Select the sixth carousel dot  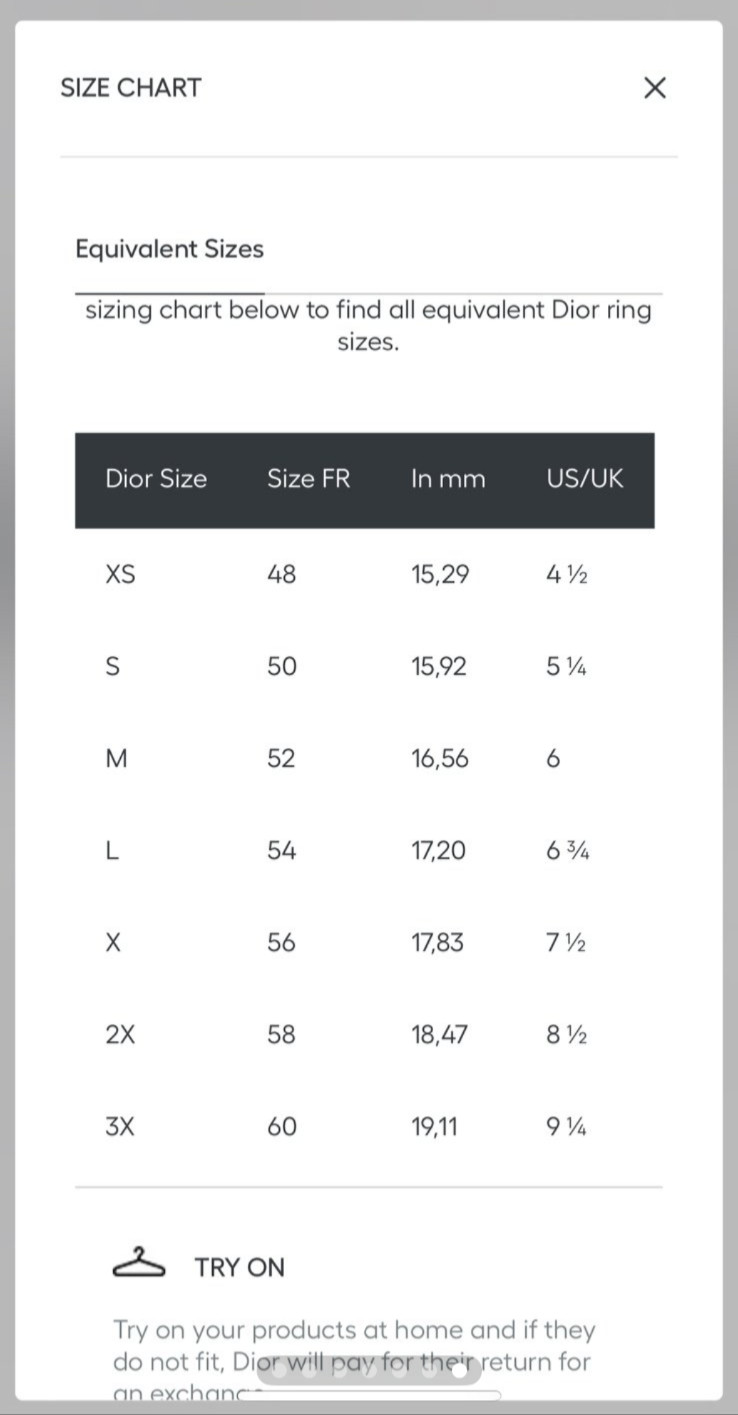pyautogui.click(x=429, y=1371)
